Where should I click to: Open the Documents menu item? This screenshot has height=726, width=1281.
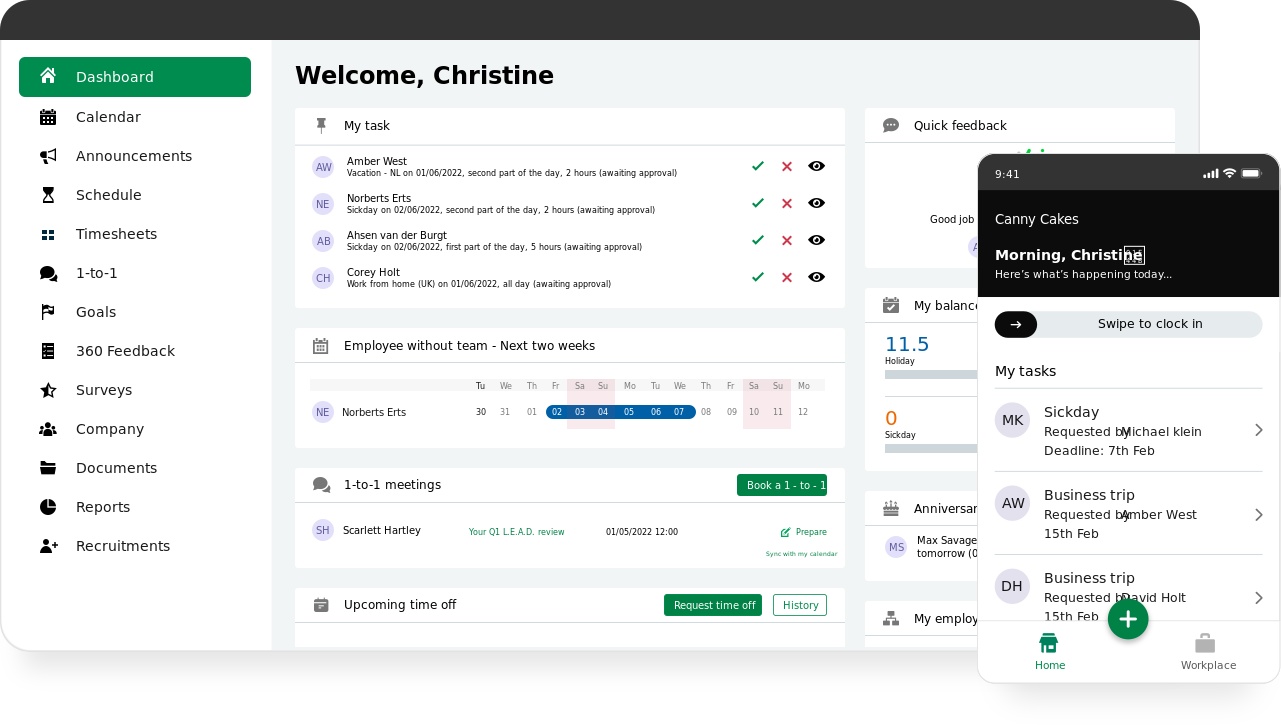pyautogui.click(x=135, y=468)
